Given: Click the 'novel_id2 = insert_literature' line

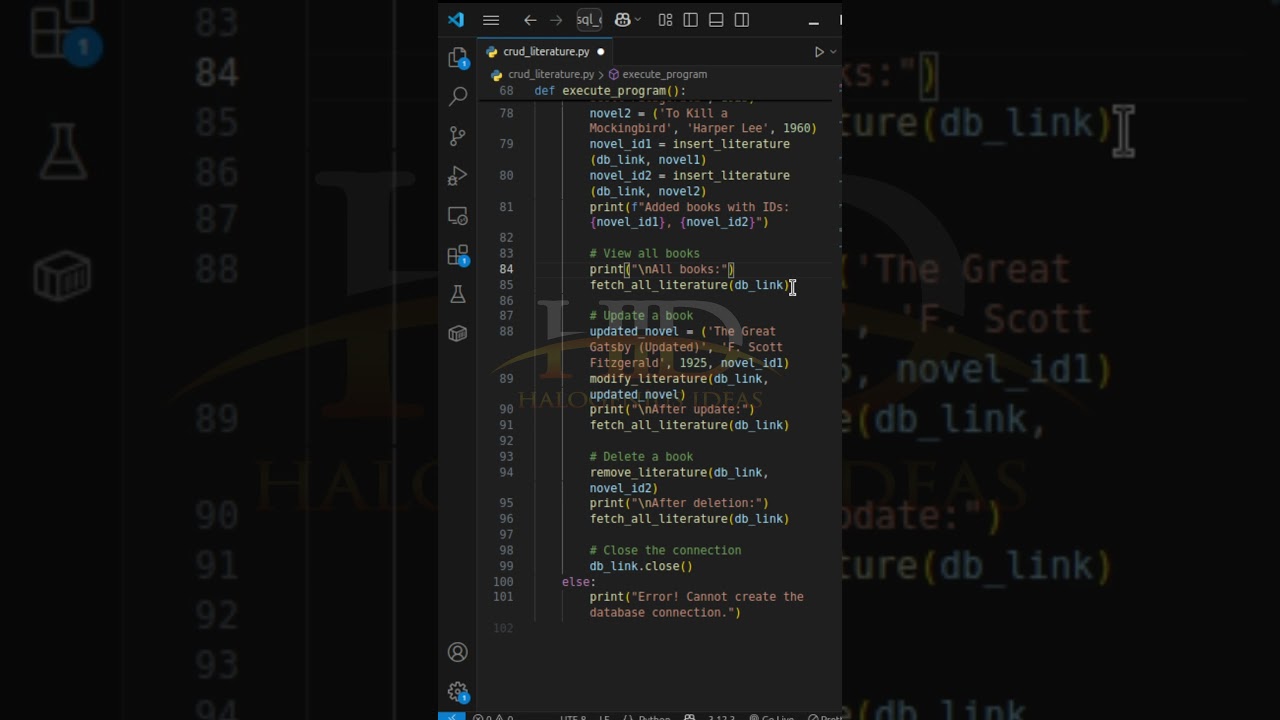Looking at the screenshot, I should pos(689,176).
